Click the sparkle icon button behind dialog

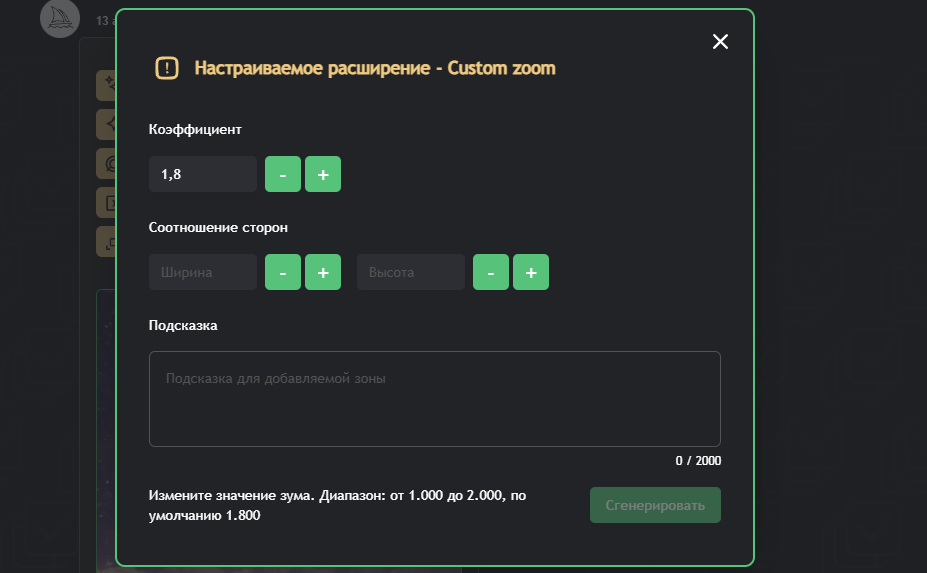click(105, 86)
